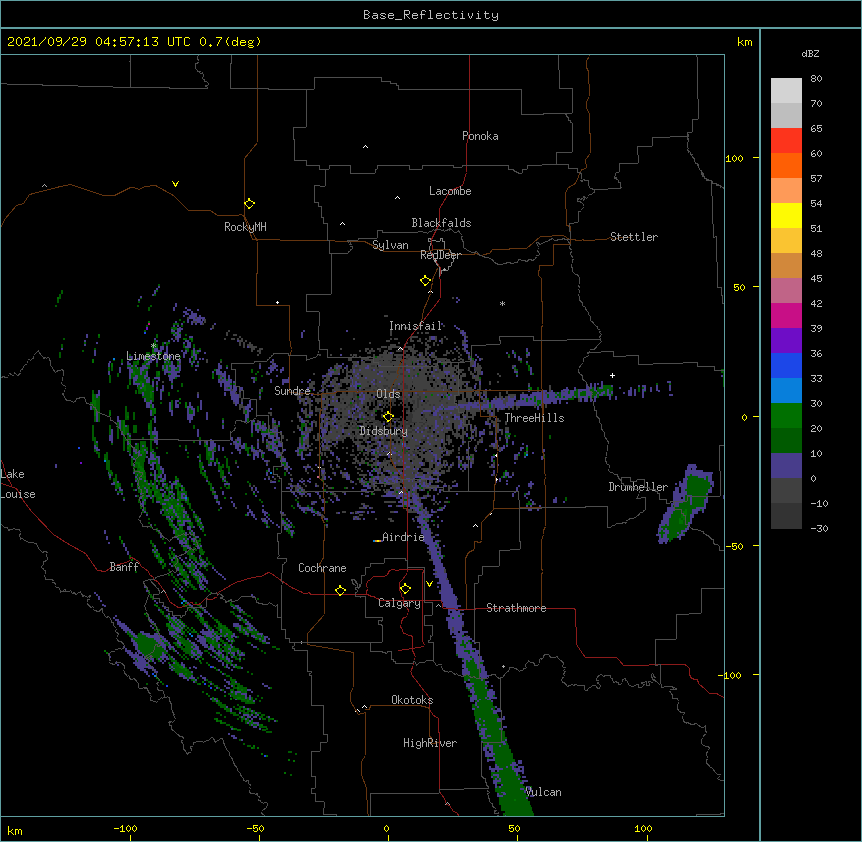Click the Didsbury town label
The image size is (862, 842).
pyautogui.click(x=384, y=431)
